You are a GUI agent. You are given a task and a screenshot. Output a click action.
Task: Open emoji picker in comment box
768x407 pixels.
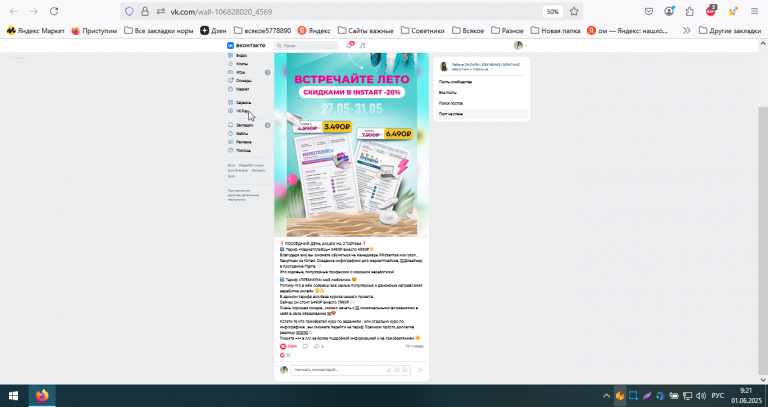tap(405, 370)
